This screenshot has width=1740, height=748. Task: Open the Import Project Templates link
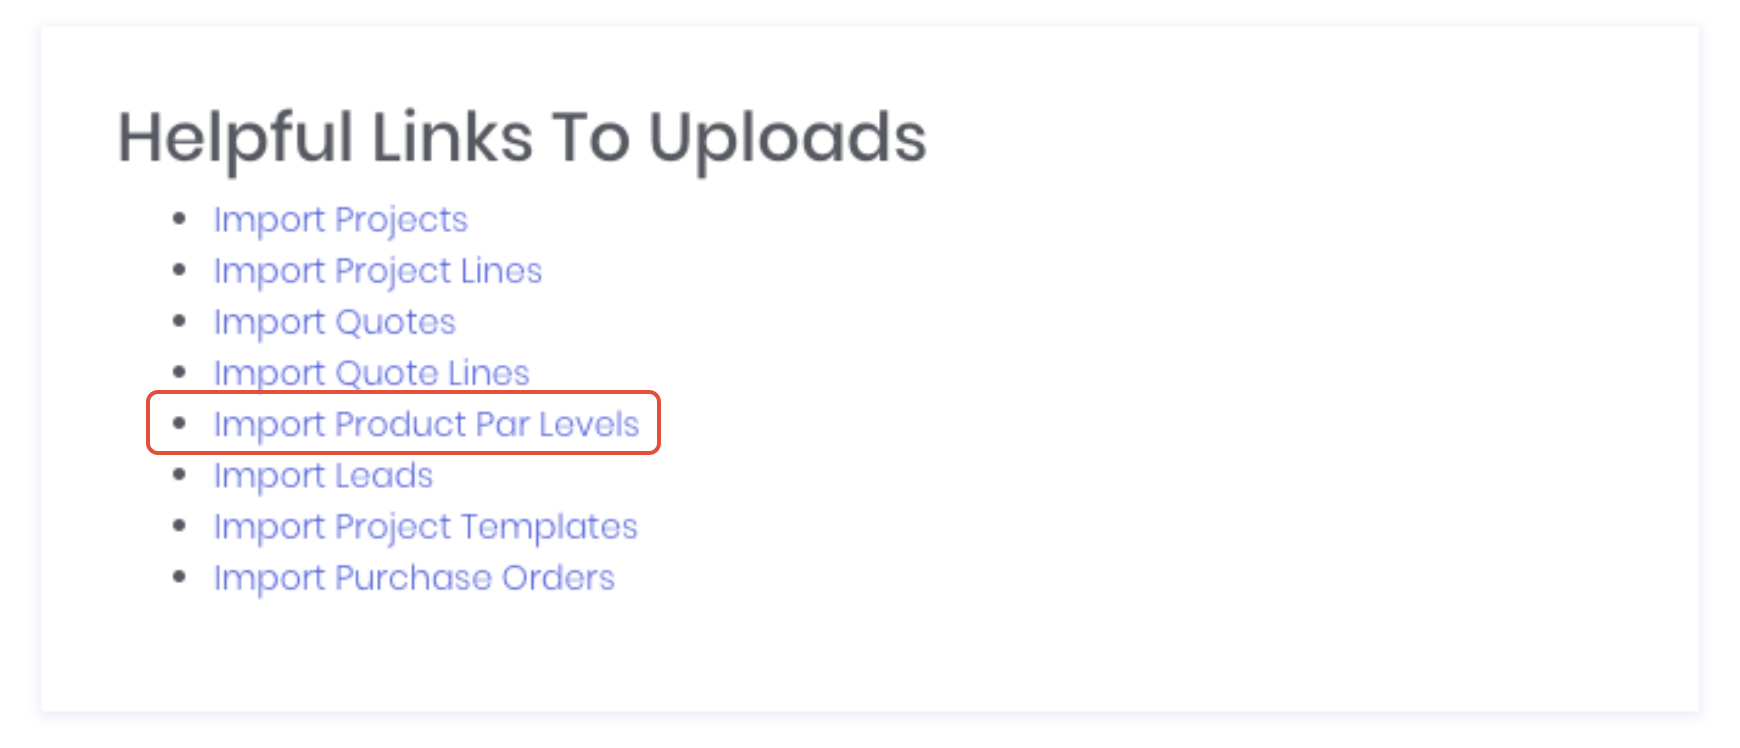coord(424,527)
